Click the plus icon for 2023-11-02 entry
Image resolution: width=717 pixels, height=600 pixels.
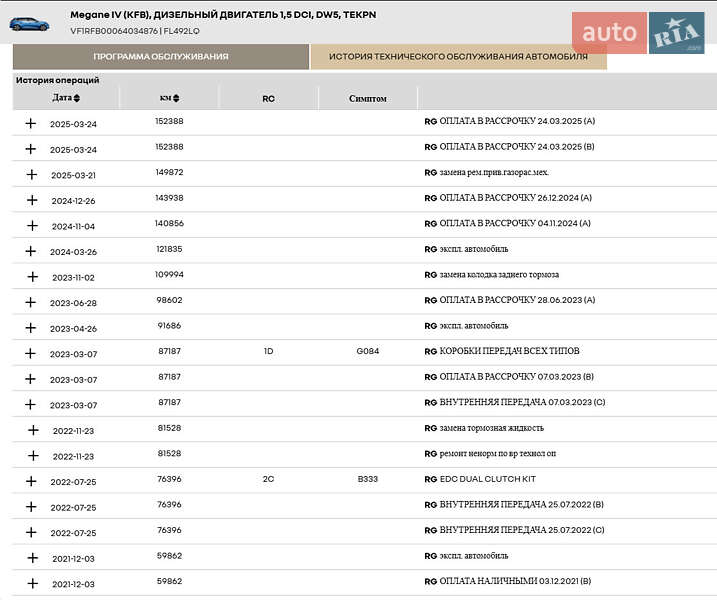[x=31, y=276]
